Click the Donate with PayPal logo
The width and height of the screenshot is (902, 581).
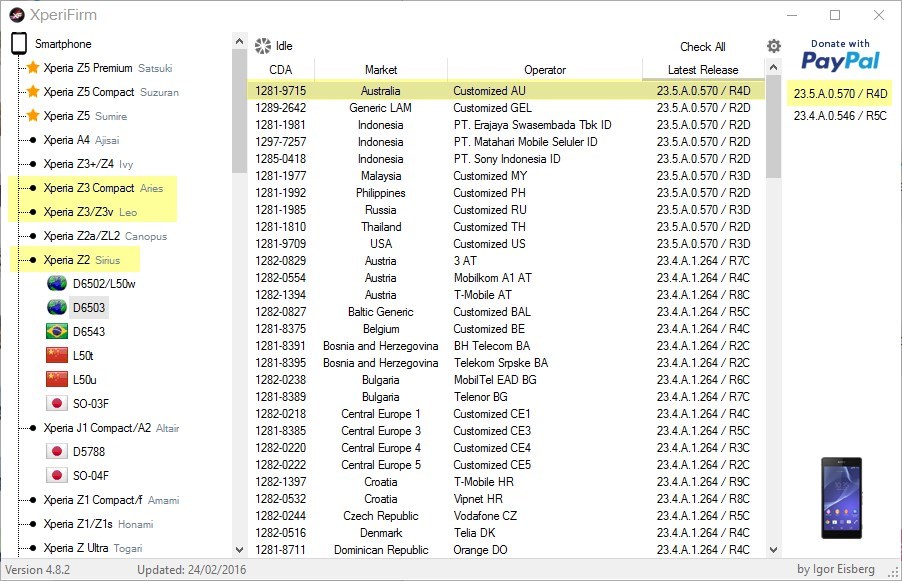pos(840,55)
